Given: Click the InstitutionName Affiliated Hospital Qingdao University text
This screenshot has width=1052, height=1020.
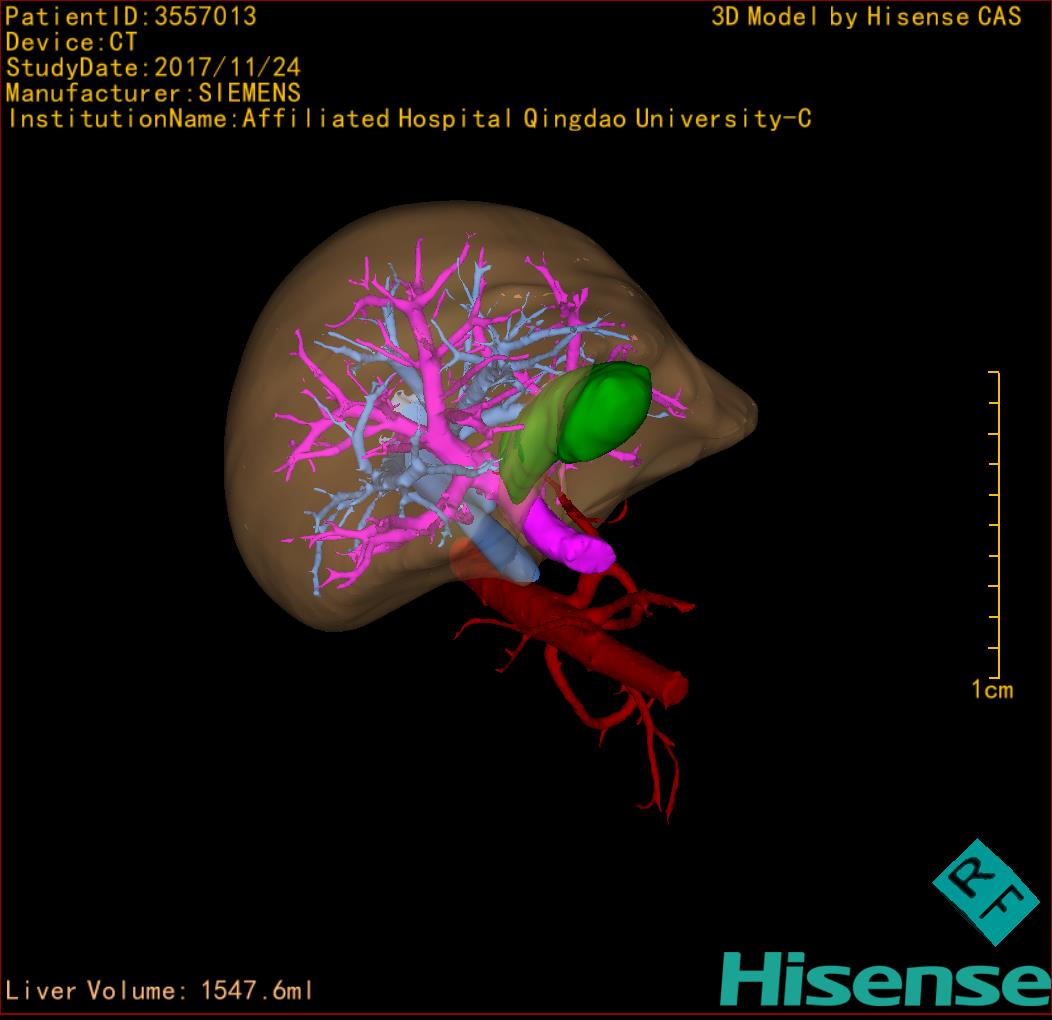Looking at the screenshot, I should [410, 119].
